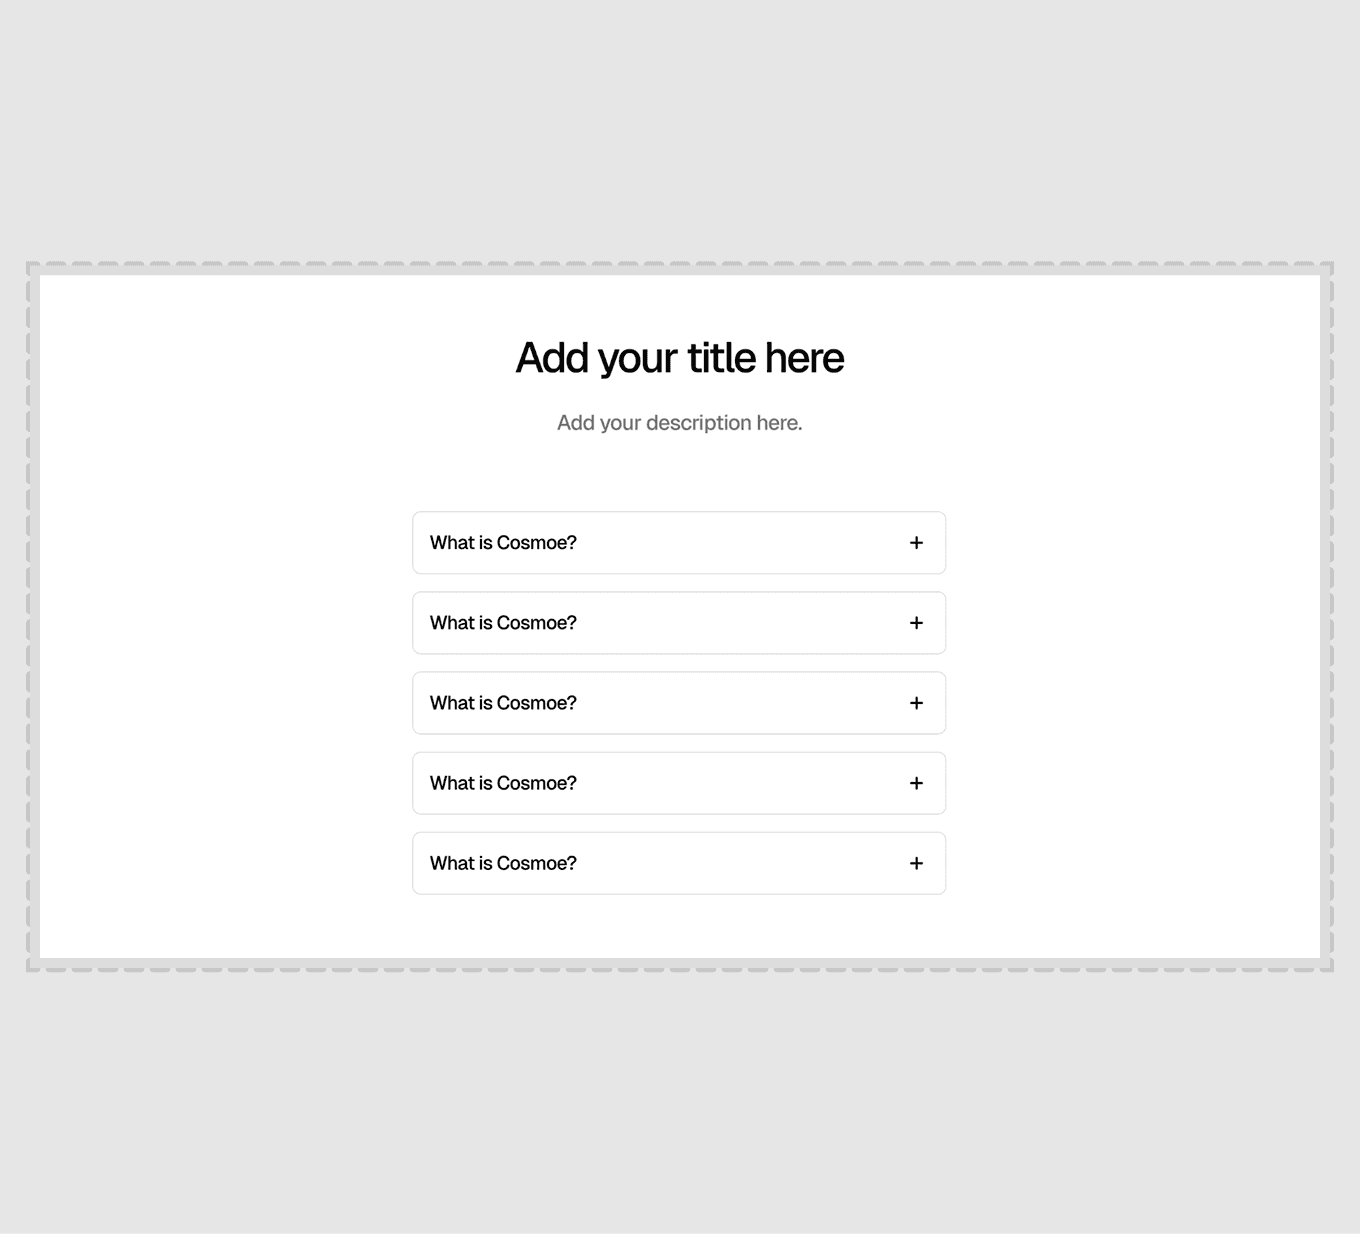Viewport: 1360px width, 1234px height.
Task: Click the plus icon in the first FAQ row
Action: pos(916,543)
